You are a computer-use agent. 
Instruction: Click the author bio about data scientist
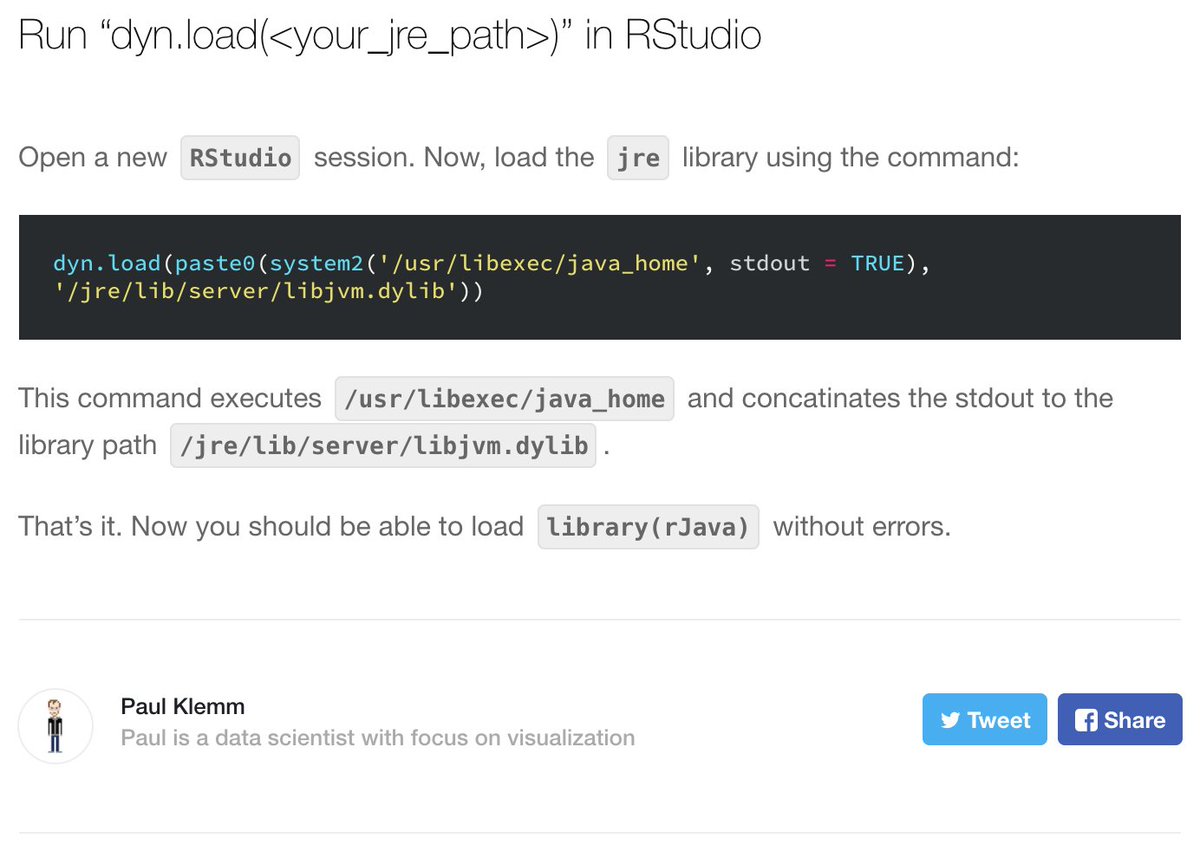377,738
